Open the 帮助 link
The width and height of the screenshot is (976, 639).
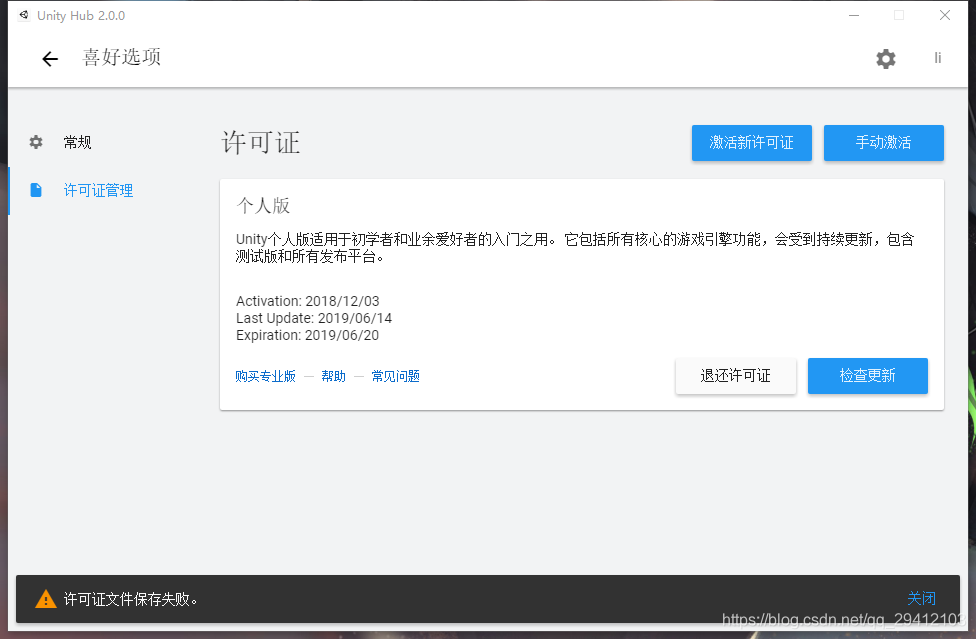(x=333, y=376)
